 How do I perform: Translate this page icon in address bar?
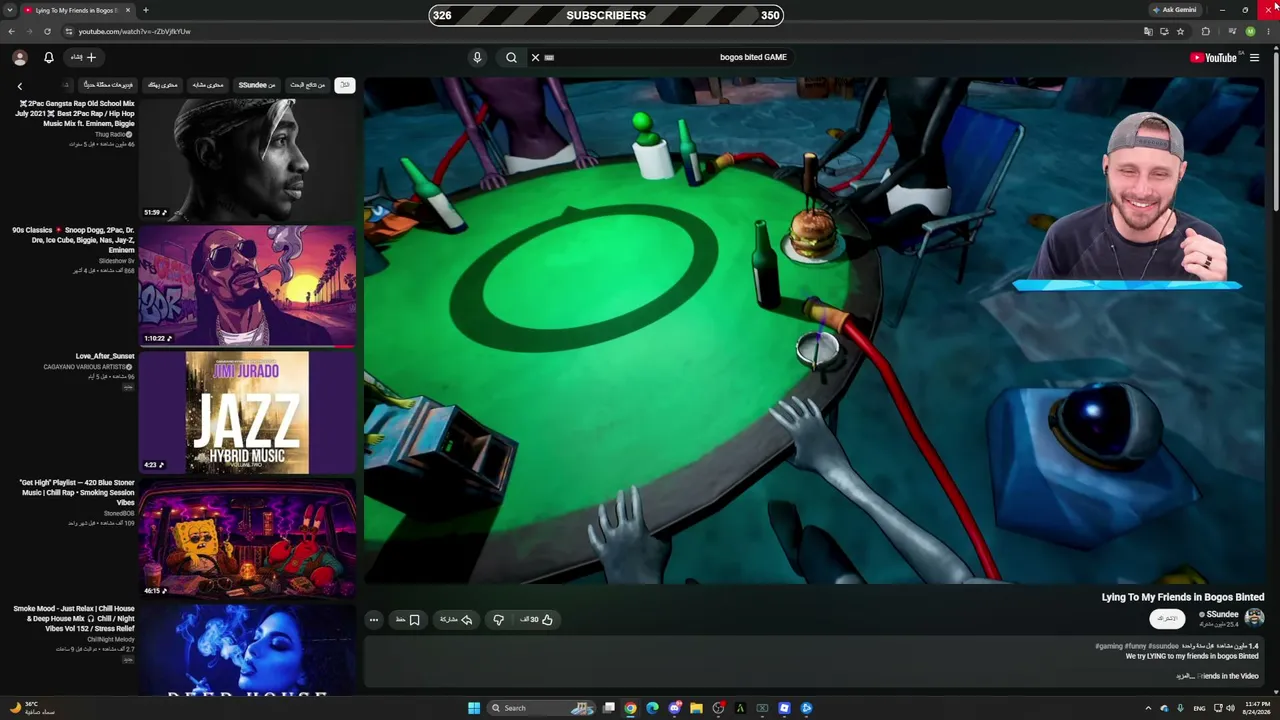[1148, 31]
